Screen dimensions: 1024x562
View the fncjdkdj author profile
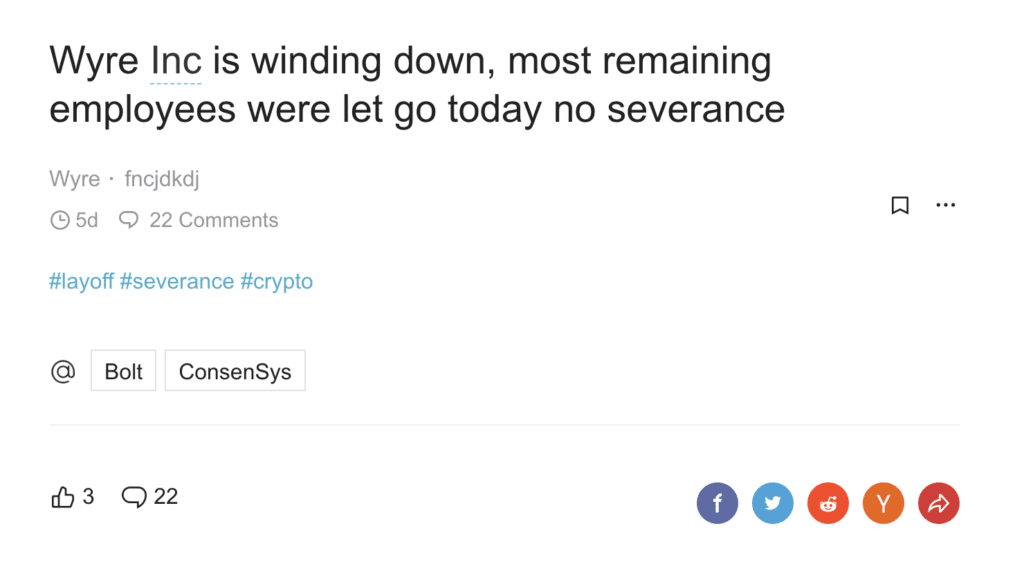(162, 178)
